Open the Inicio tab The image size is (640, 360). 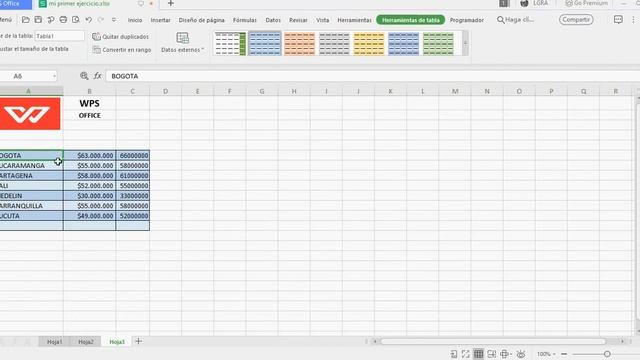point(135,20)
